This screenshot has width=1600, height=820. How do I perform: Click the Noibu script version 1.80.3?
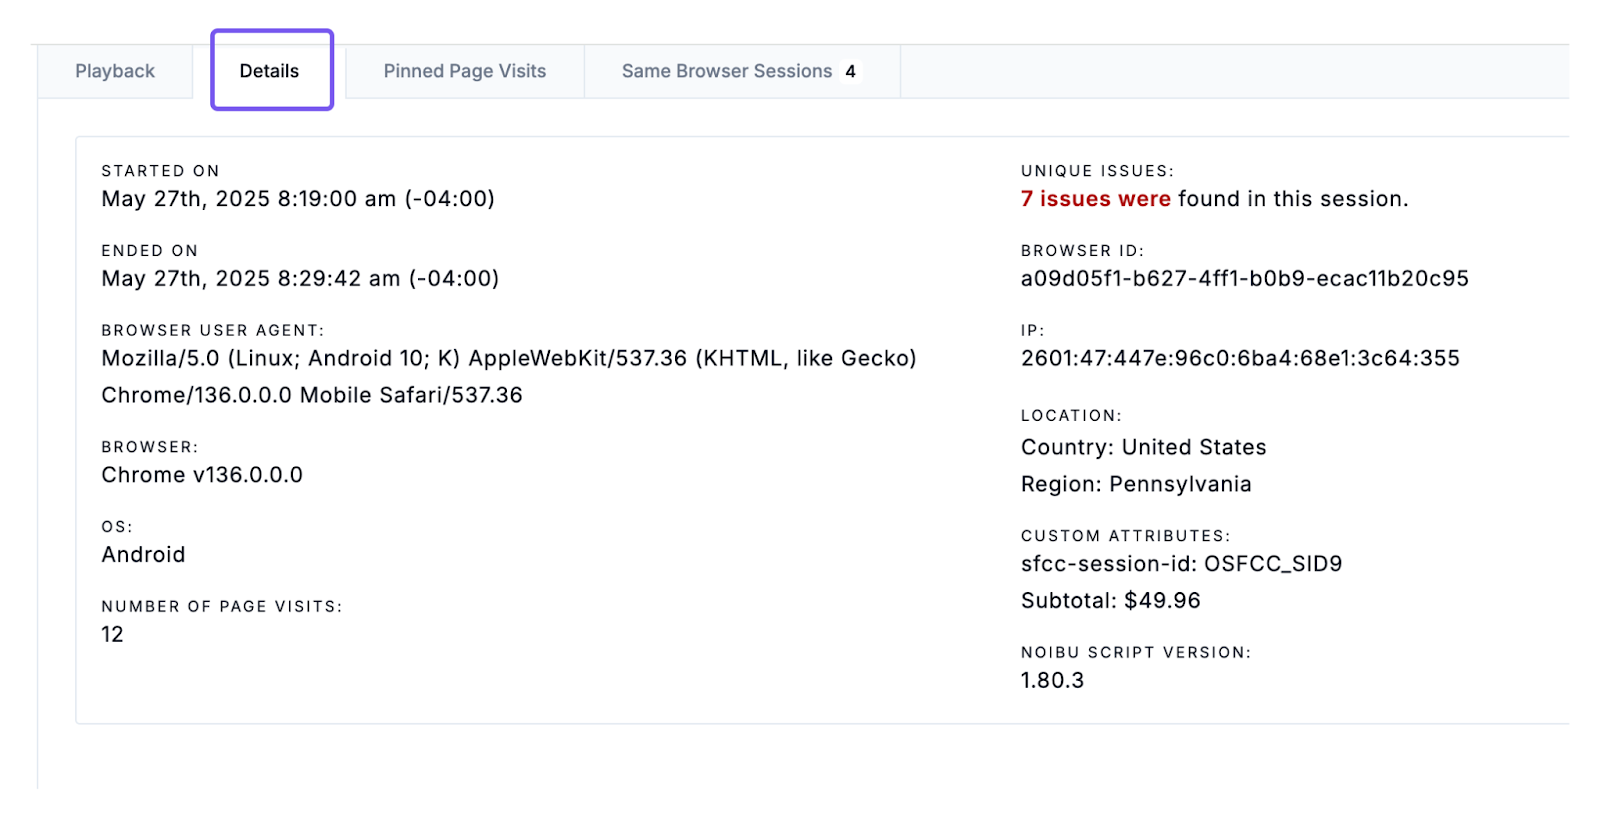[1052, 681]
